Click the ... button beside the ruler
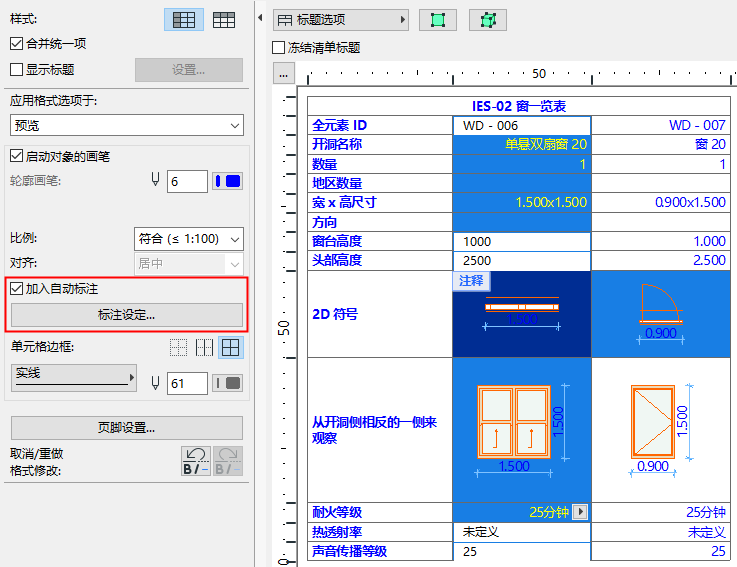The height and width of the screenshot is (567, 737). pos(283,74)
